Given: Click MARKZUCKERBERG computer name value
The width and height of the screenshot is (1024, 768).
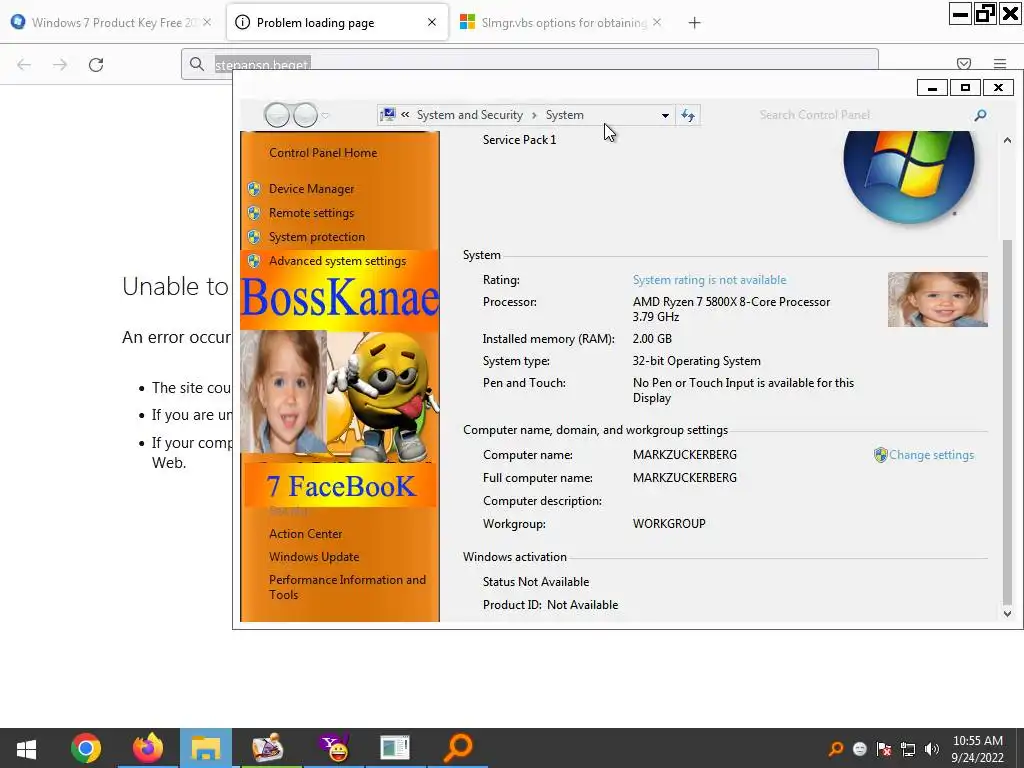Looking at the screenshot, I should pyautogui.click(x=684, y=455).
